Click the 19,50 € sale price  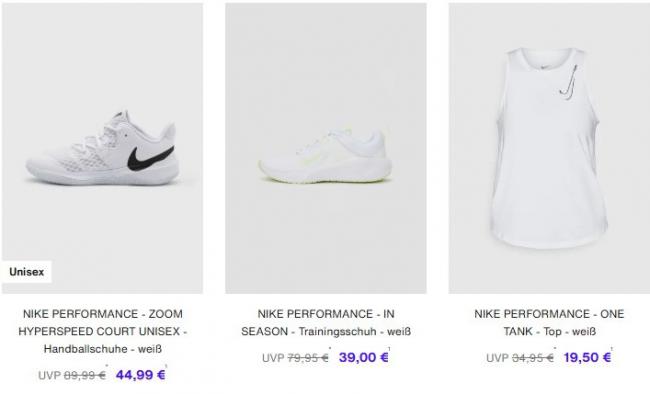tap(587, 358)
